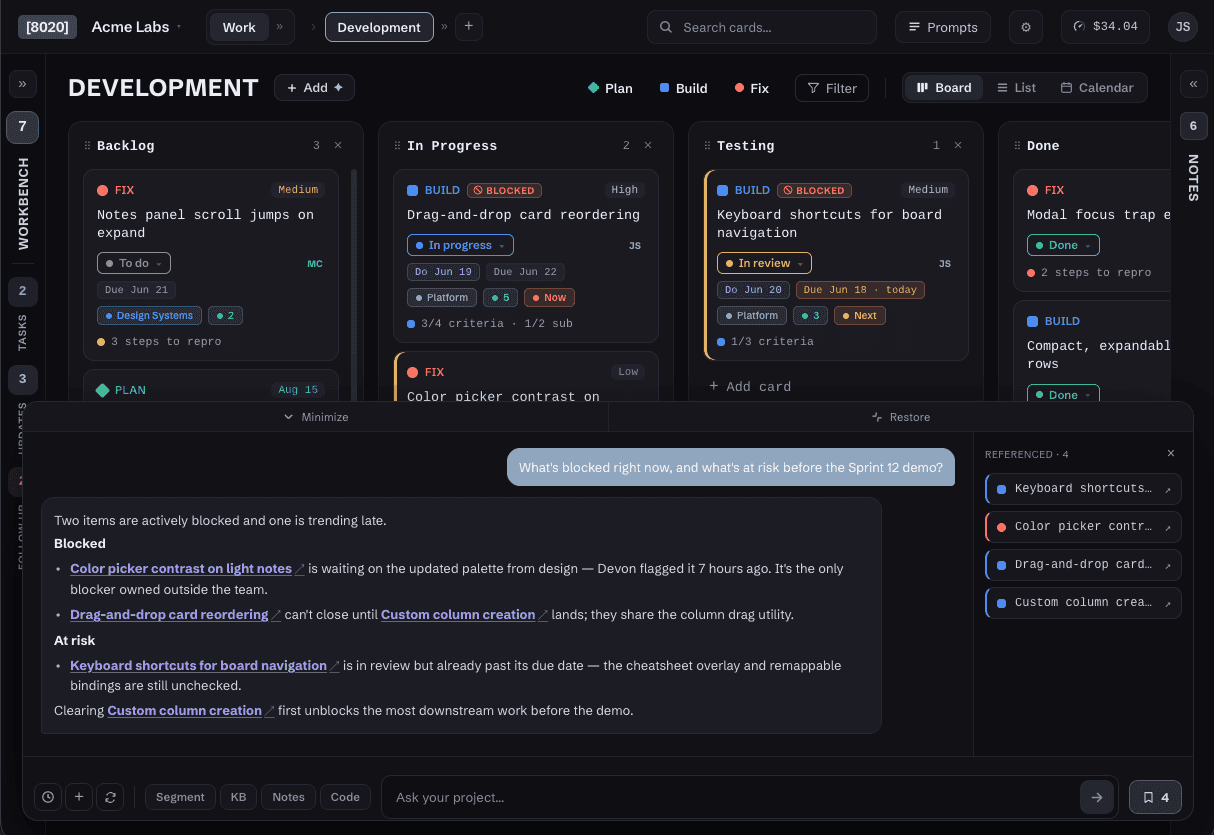Focus the Search cards field
The image size is (1214, 835).
point(762,27)
